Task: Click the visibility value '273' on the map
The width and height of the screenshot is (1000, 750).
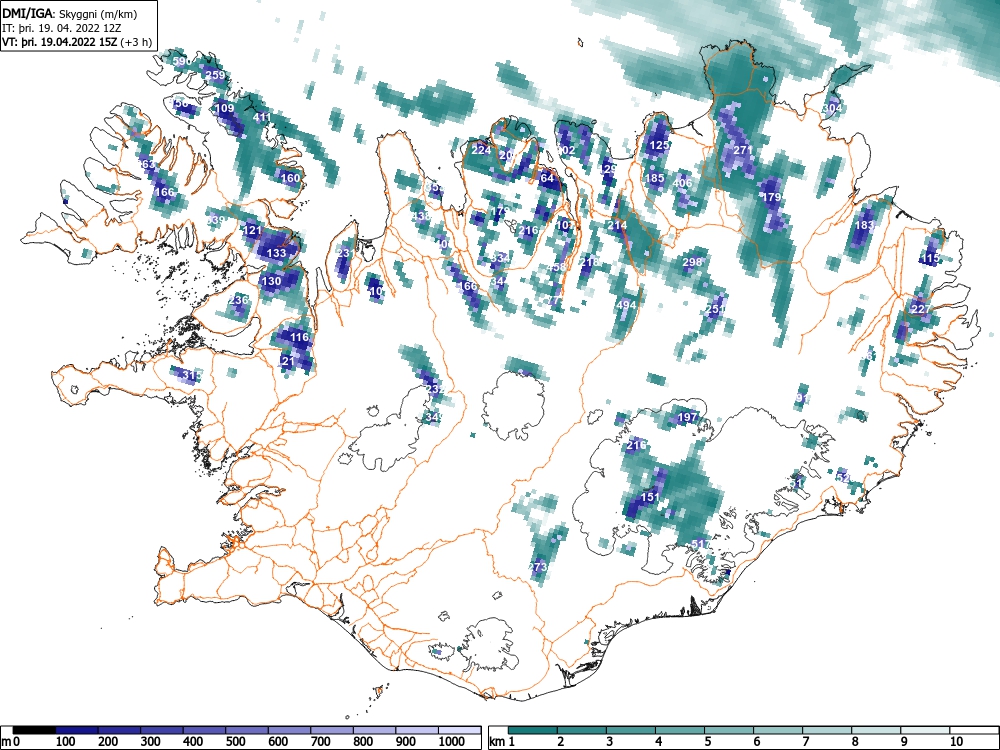Action: coord(538,567)
